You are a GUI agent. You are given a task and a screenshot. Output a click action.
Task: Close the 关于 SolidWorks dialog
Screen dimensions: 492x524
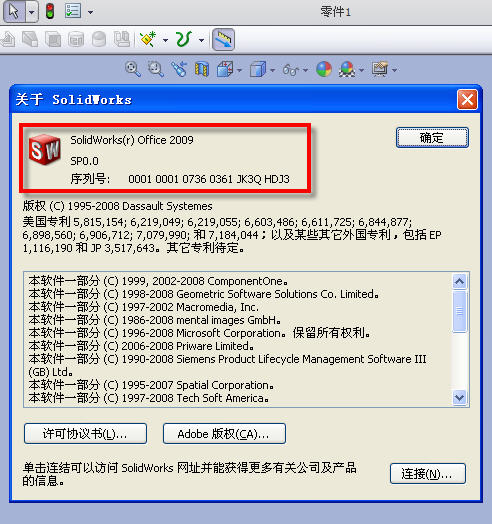pos(467,99)
